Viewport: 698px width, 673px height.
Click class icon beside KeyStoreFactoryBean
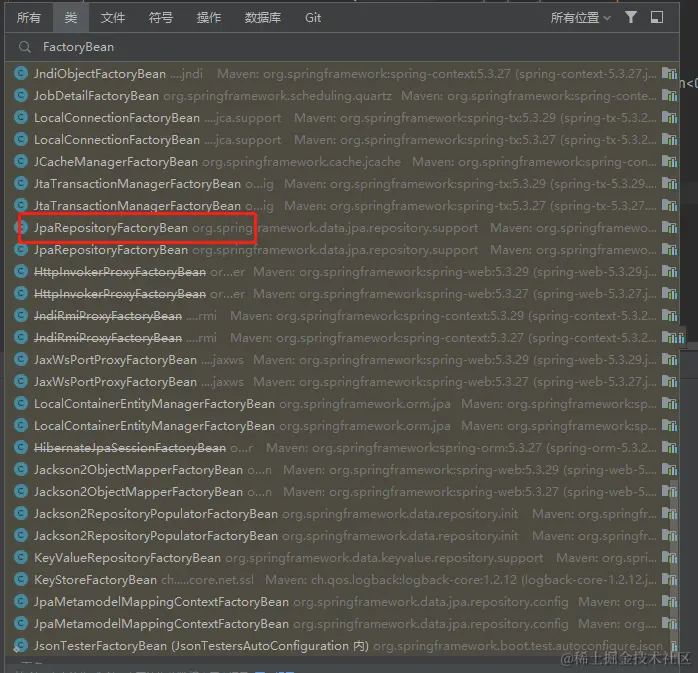click(20, 580)
